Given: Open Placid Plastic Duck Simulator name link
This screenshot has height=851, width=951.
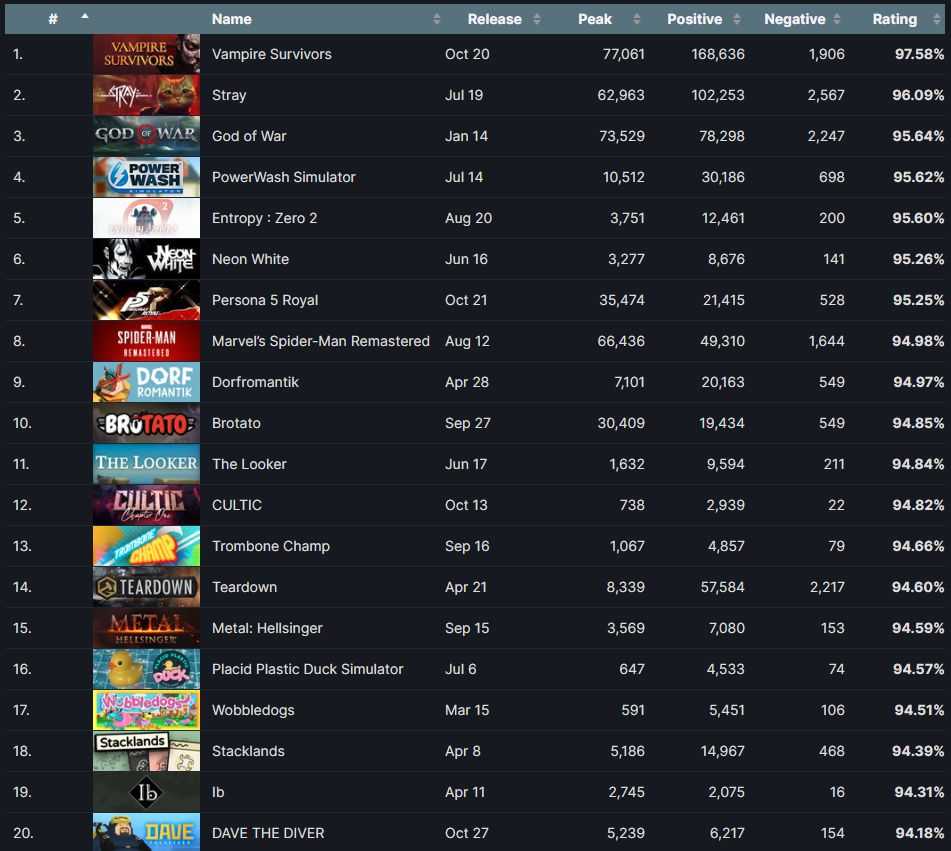Looking at the screenshot, I should click(x=307, y=669).
